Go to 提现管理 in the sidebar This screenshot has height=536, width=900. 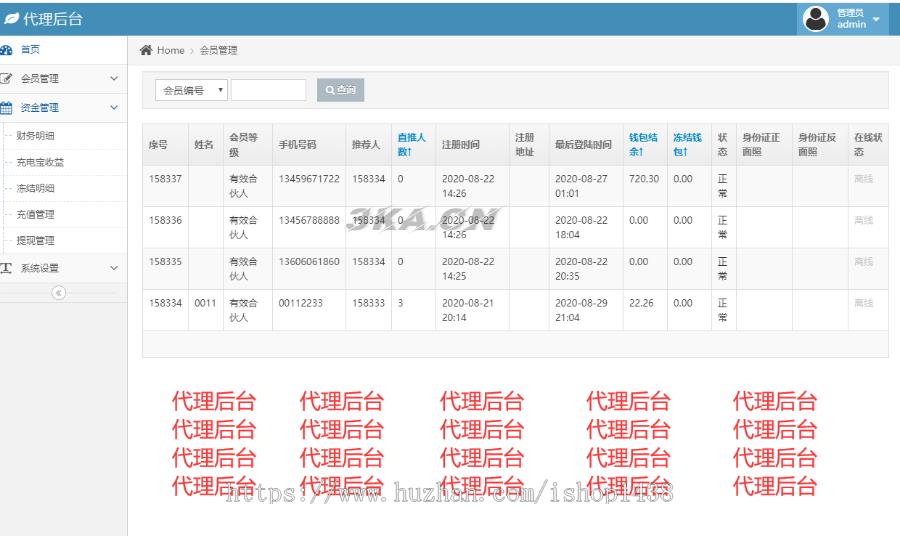tap(36, 240)
